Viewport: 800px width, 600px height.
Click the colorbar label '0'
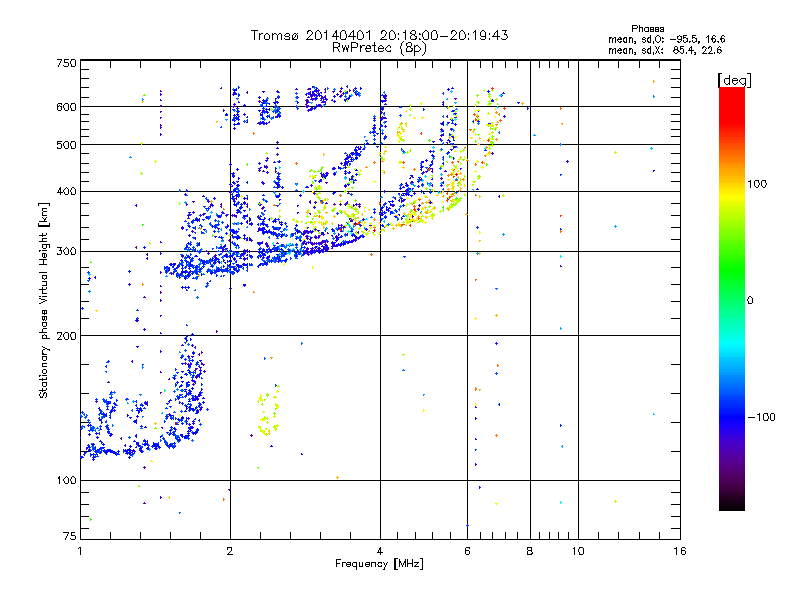pos(750,301)
